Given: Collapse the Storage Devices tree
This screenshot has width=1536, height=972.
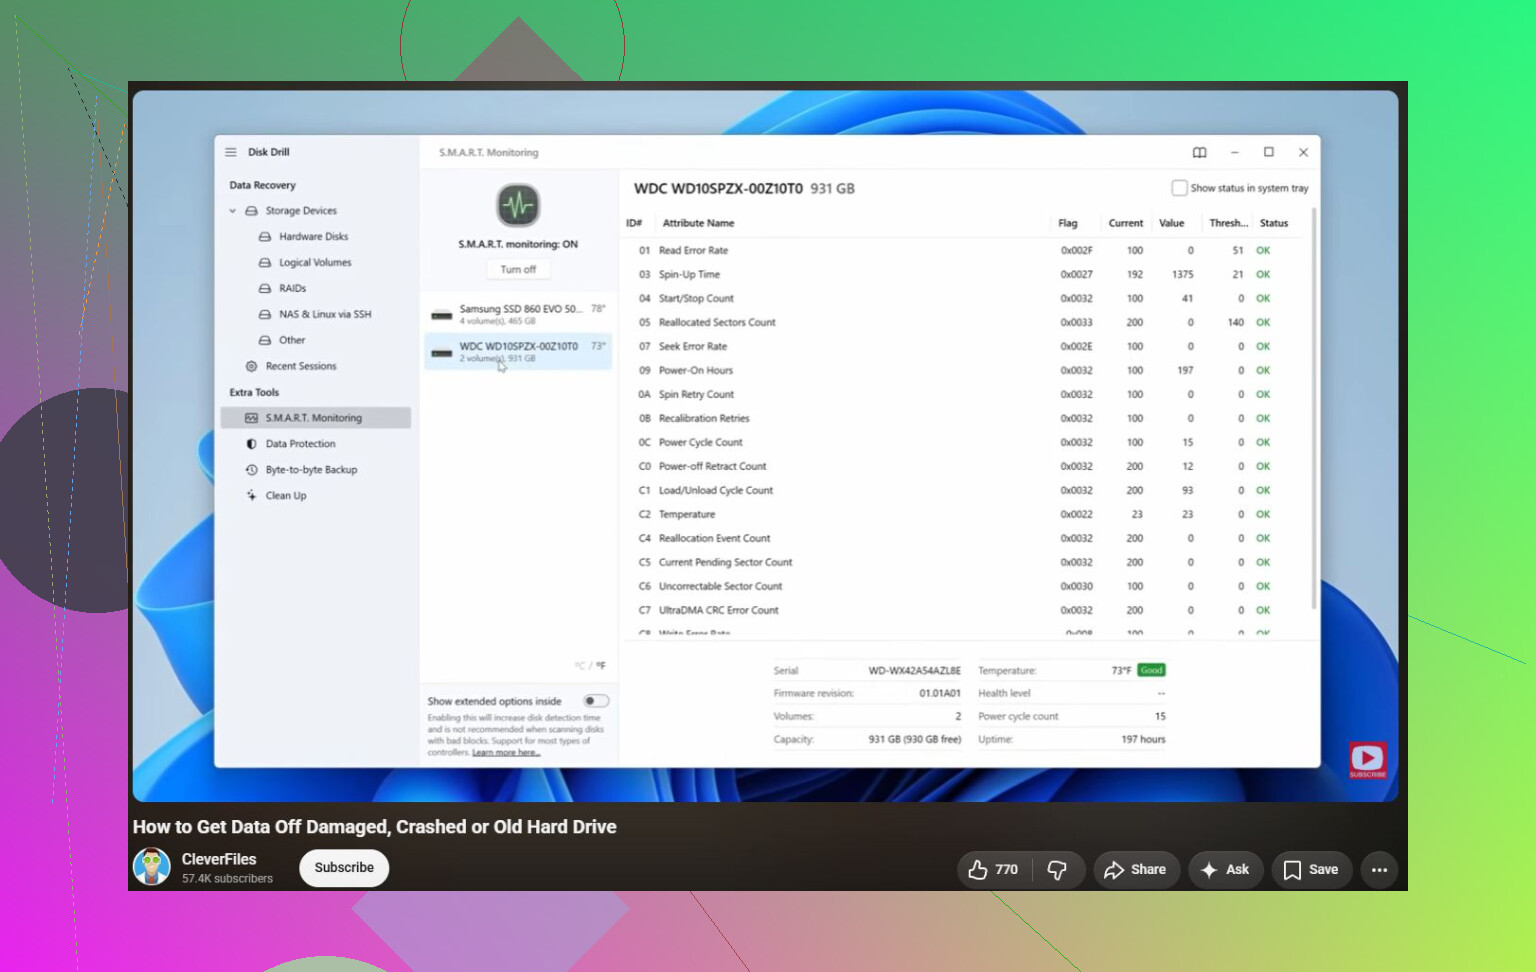Looking at the screenshot, I should tap(232, 211).
